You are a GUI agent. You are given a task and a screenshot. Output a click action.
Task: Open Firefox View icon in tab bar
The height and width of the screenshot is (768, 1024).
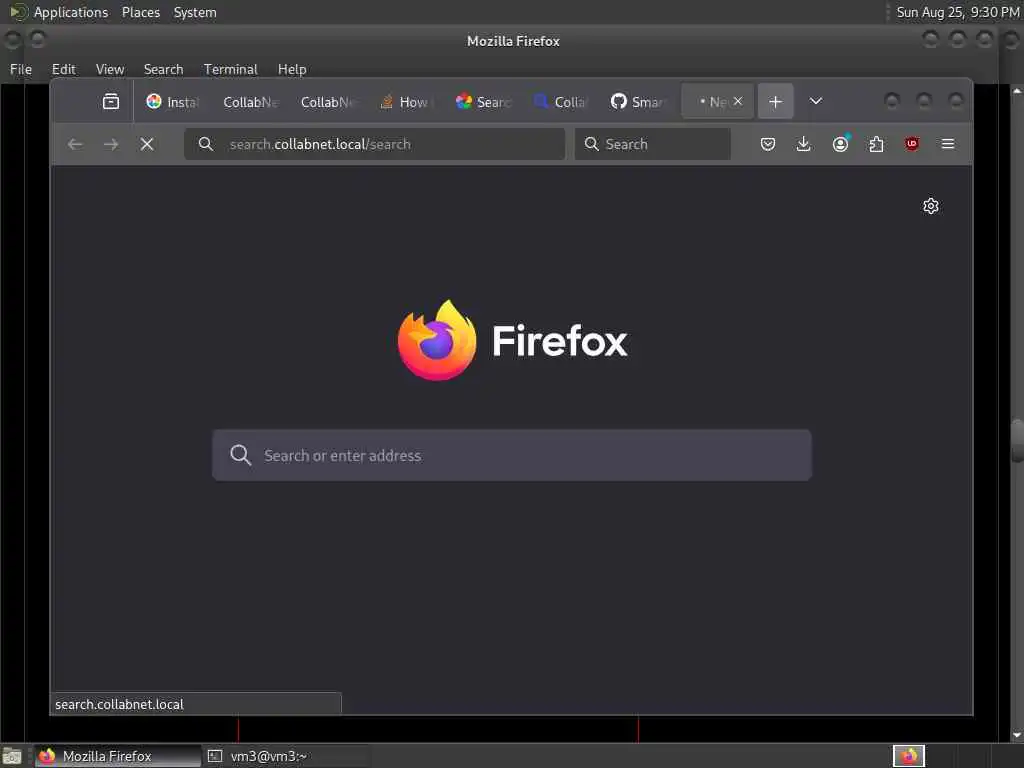click(x=111, y=101)
